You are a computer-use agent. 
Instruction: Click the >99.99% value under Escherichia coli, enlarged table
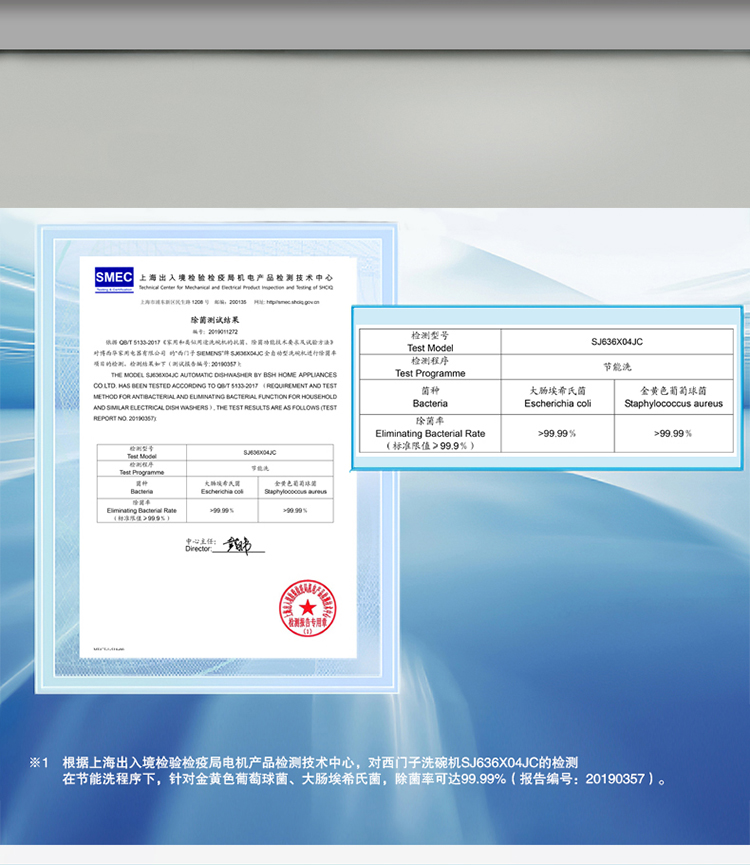557,434
